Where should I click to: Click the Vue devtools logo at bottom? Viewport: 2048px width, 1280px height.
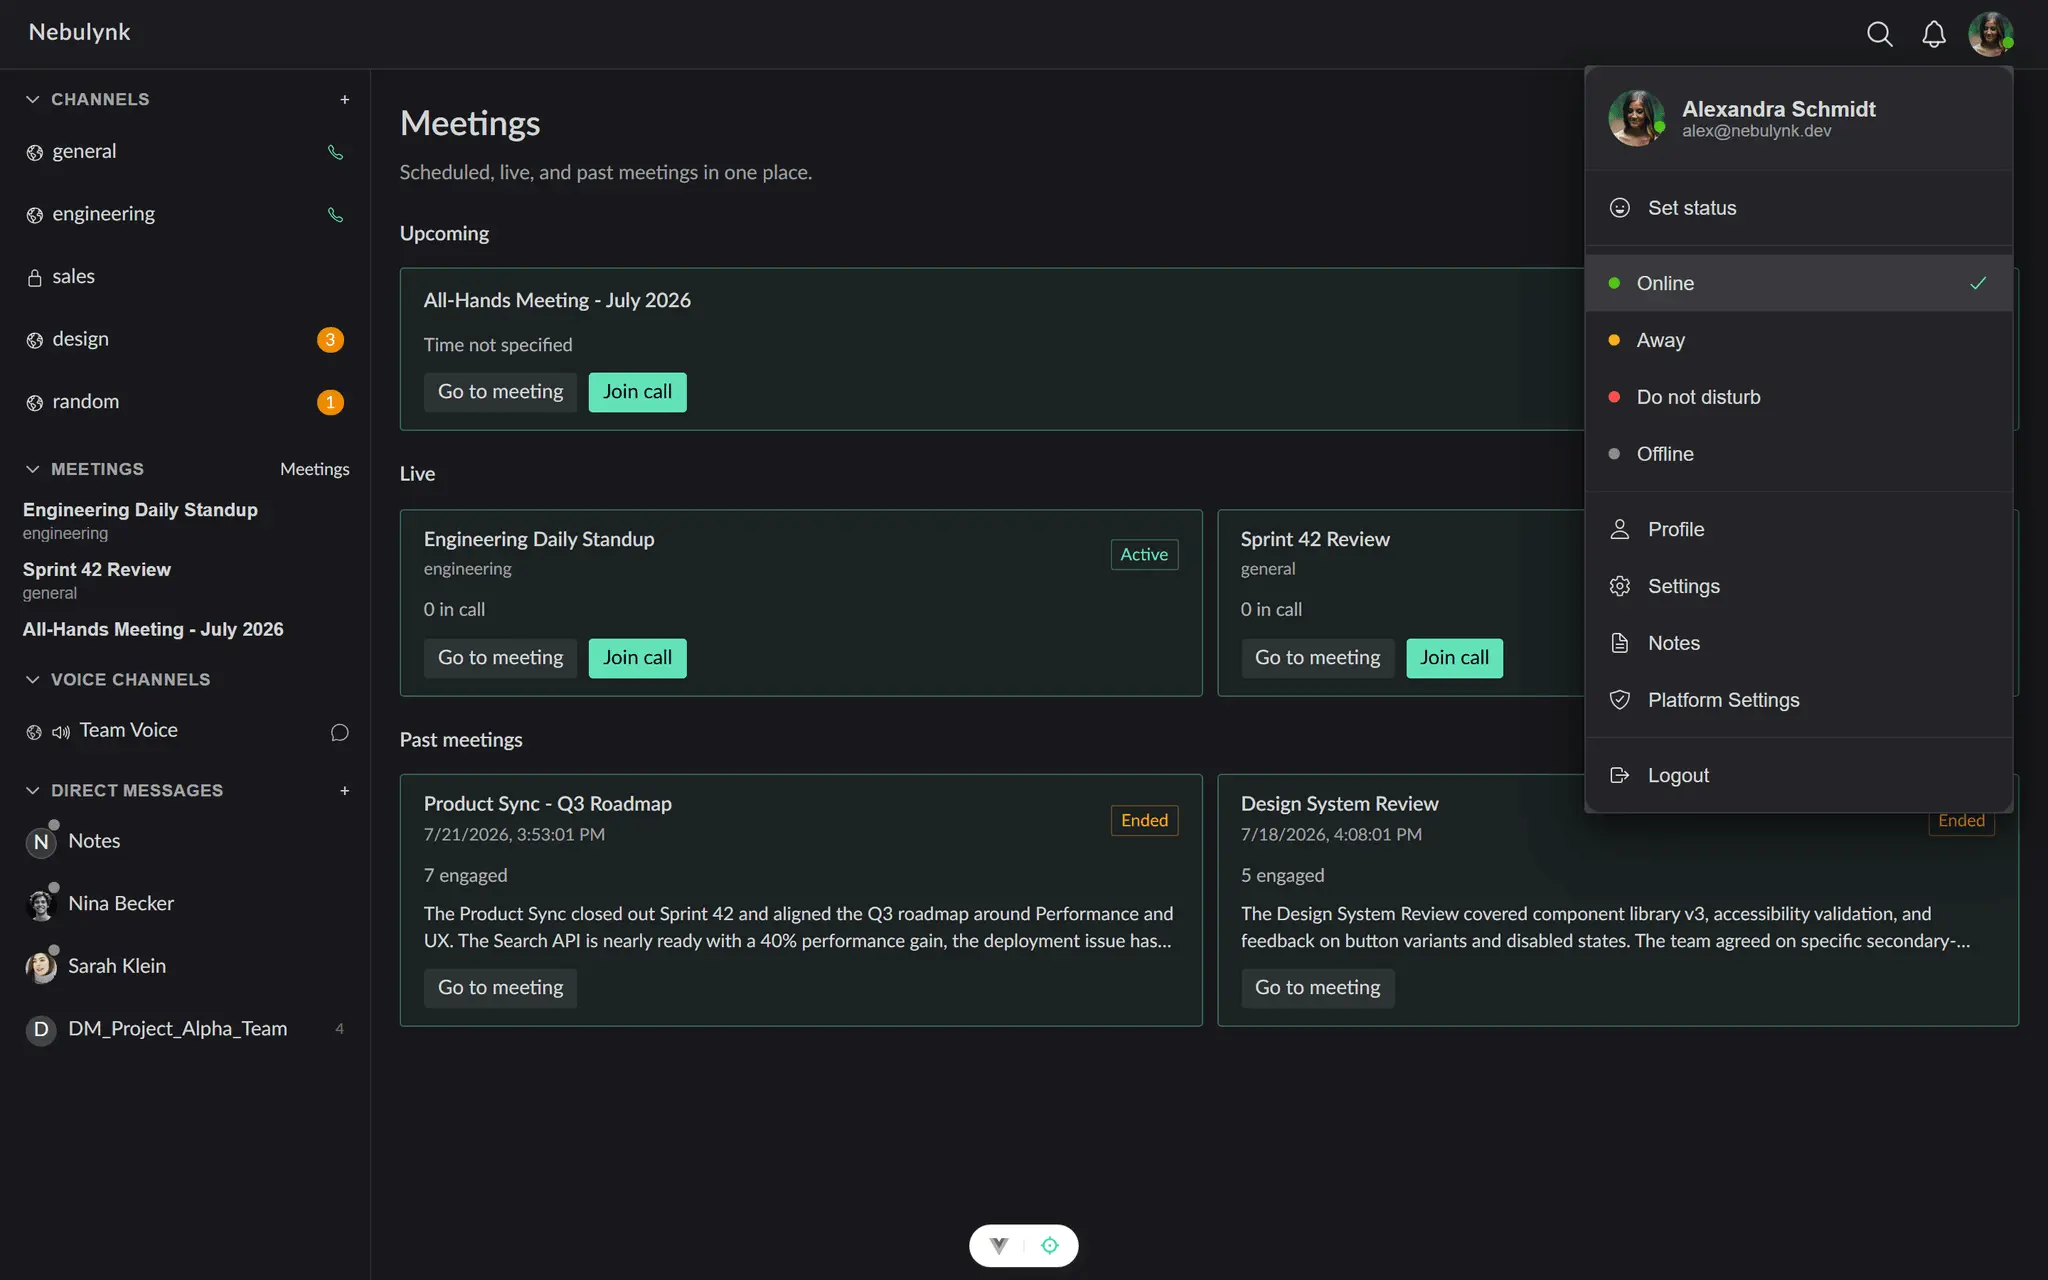(x=999, y=1245)
